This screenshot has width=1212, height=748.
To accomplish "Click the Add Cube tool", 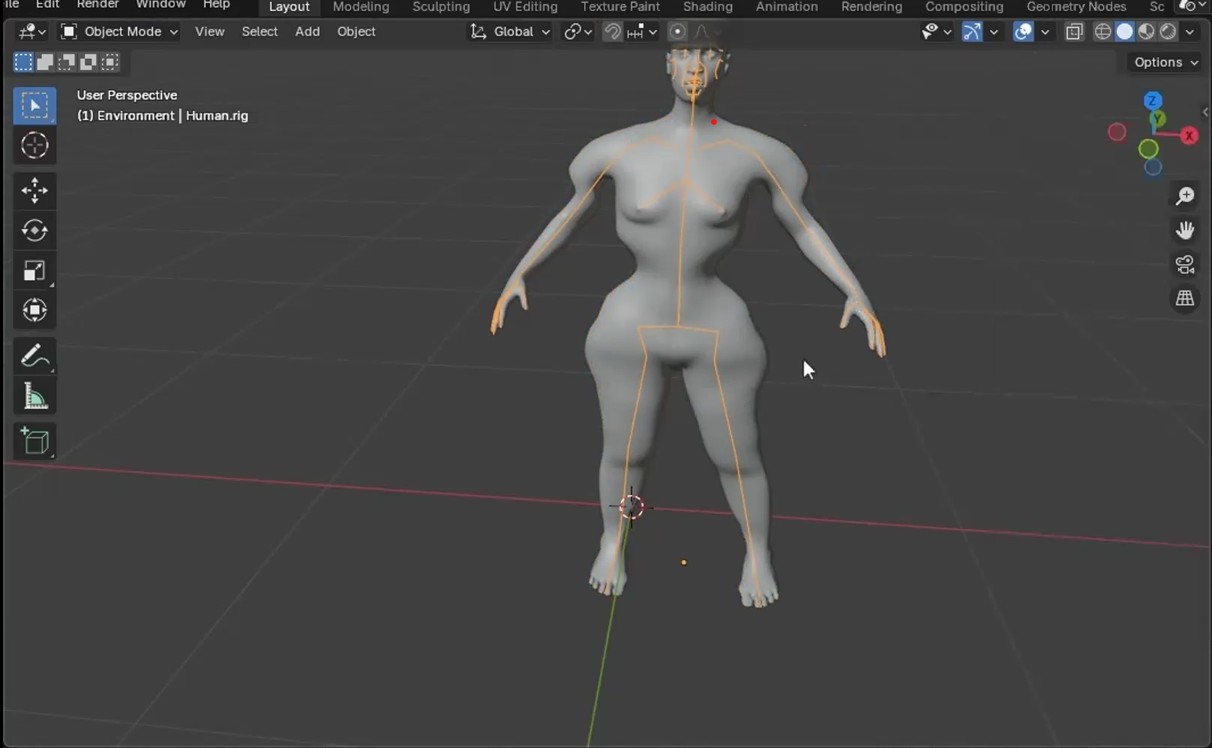I will [x=34, y=441].
